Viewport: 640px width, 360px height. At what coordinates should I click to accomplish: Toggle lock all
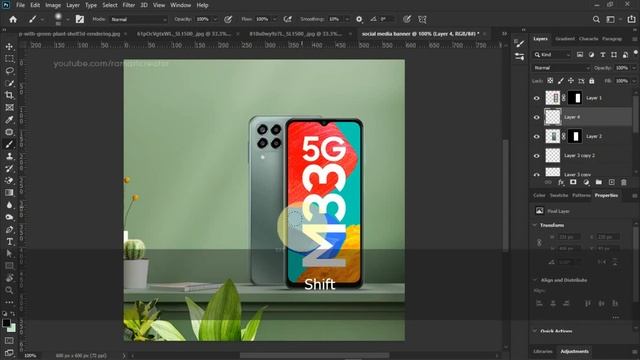click(x=592, y=81)
